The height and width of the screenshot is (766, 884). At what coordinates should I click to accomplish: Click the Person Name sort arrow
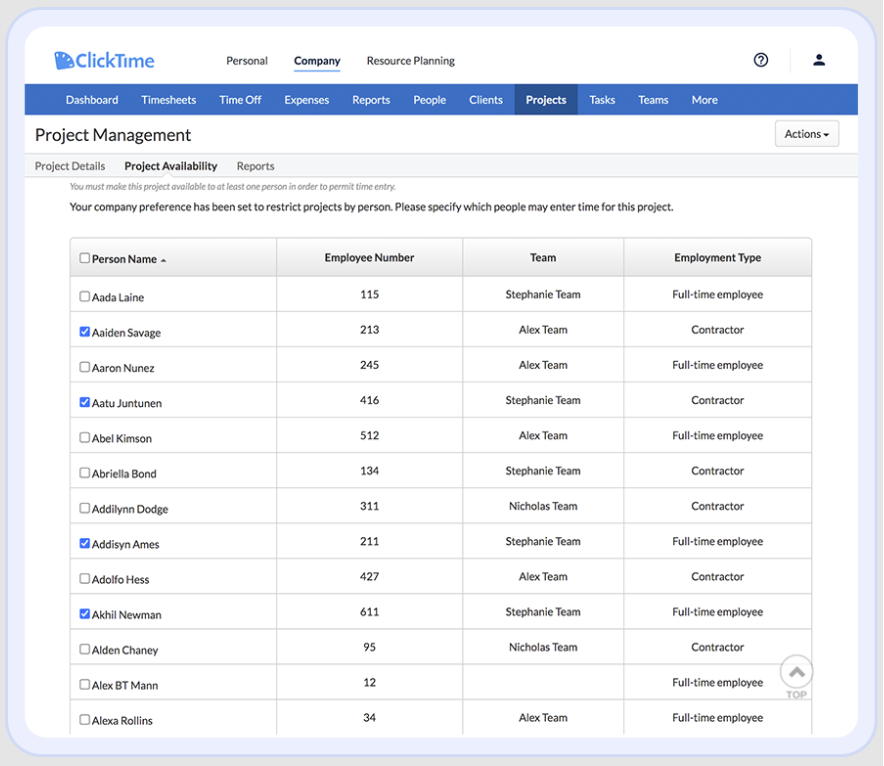pyautogui.click(x=163, y=260)
